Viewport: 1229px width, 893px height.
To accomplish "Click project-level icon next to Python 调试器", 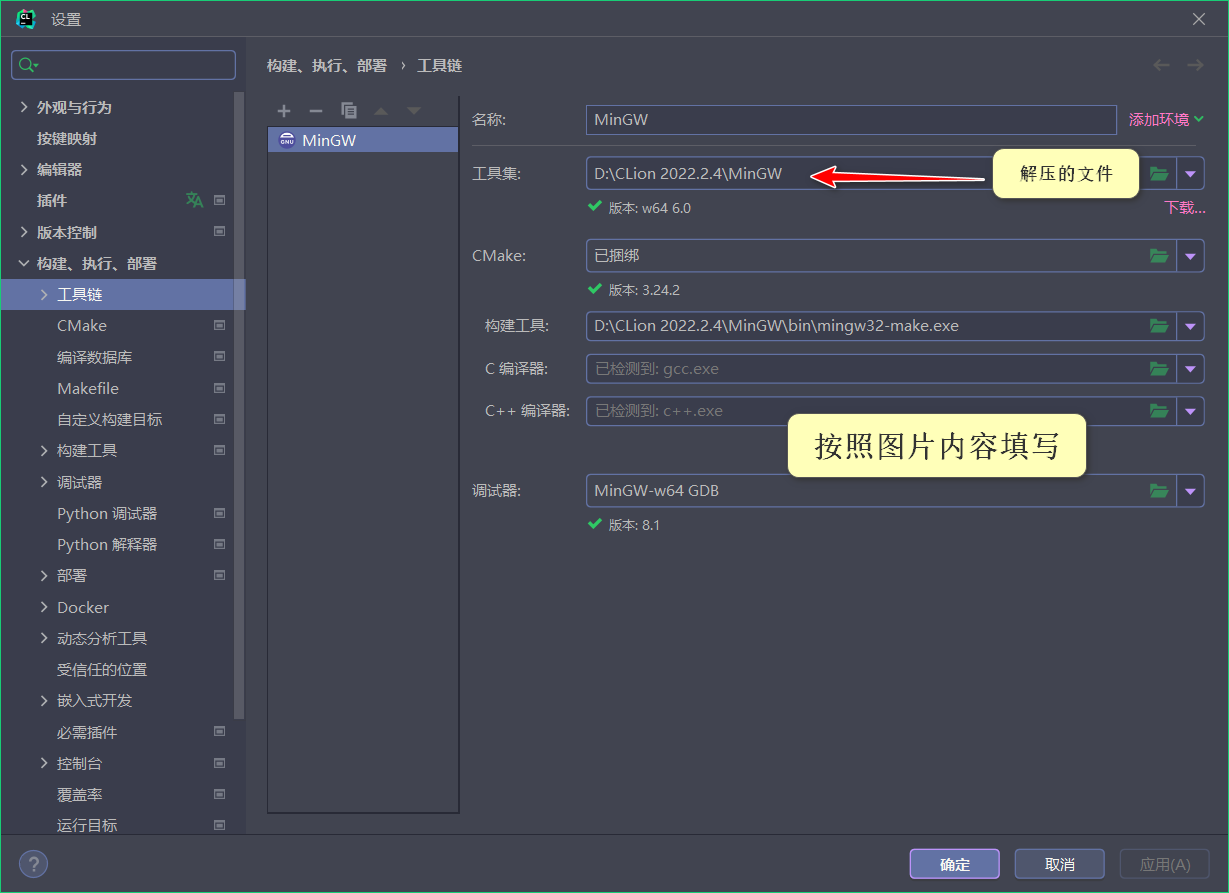I will click(220, 513).
